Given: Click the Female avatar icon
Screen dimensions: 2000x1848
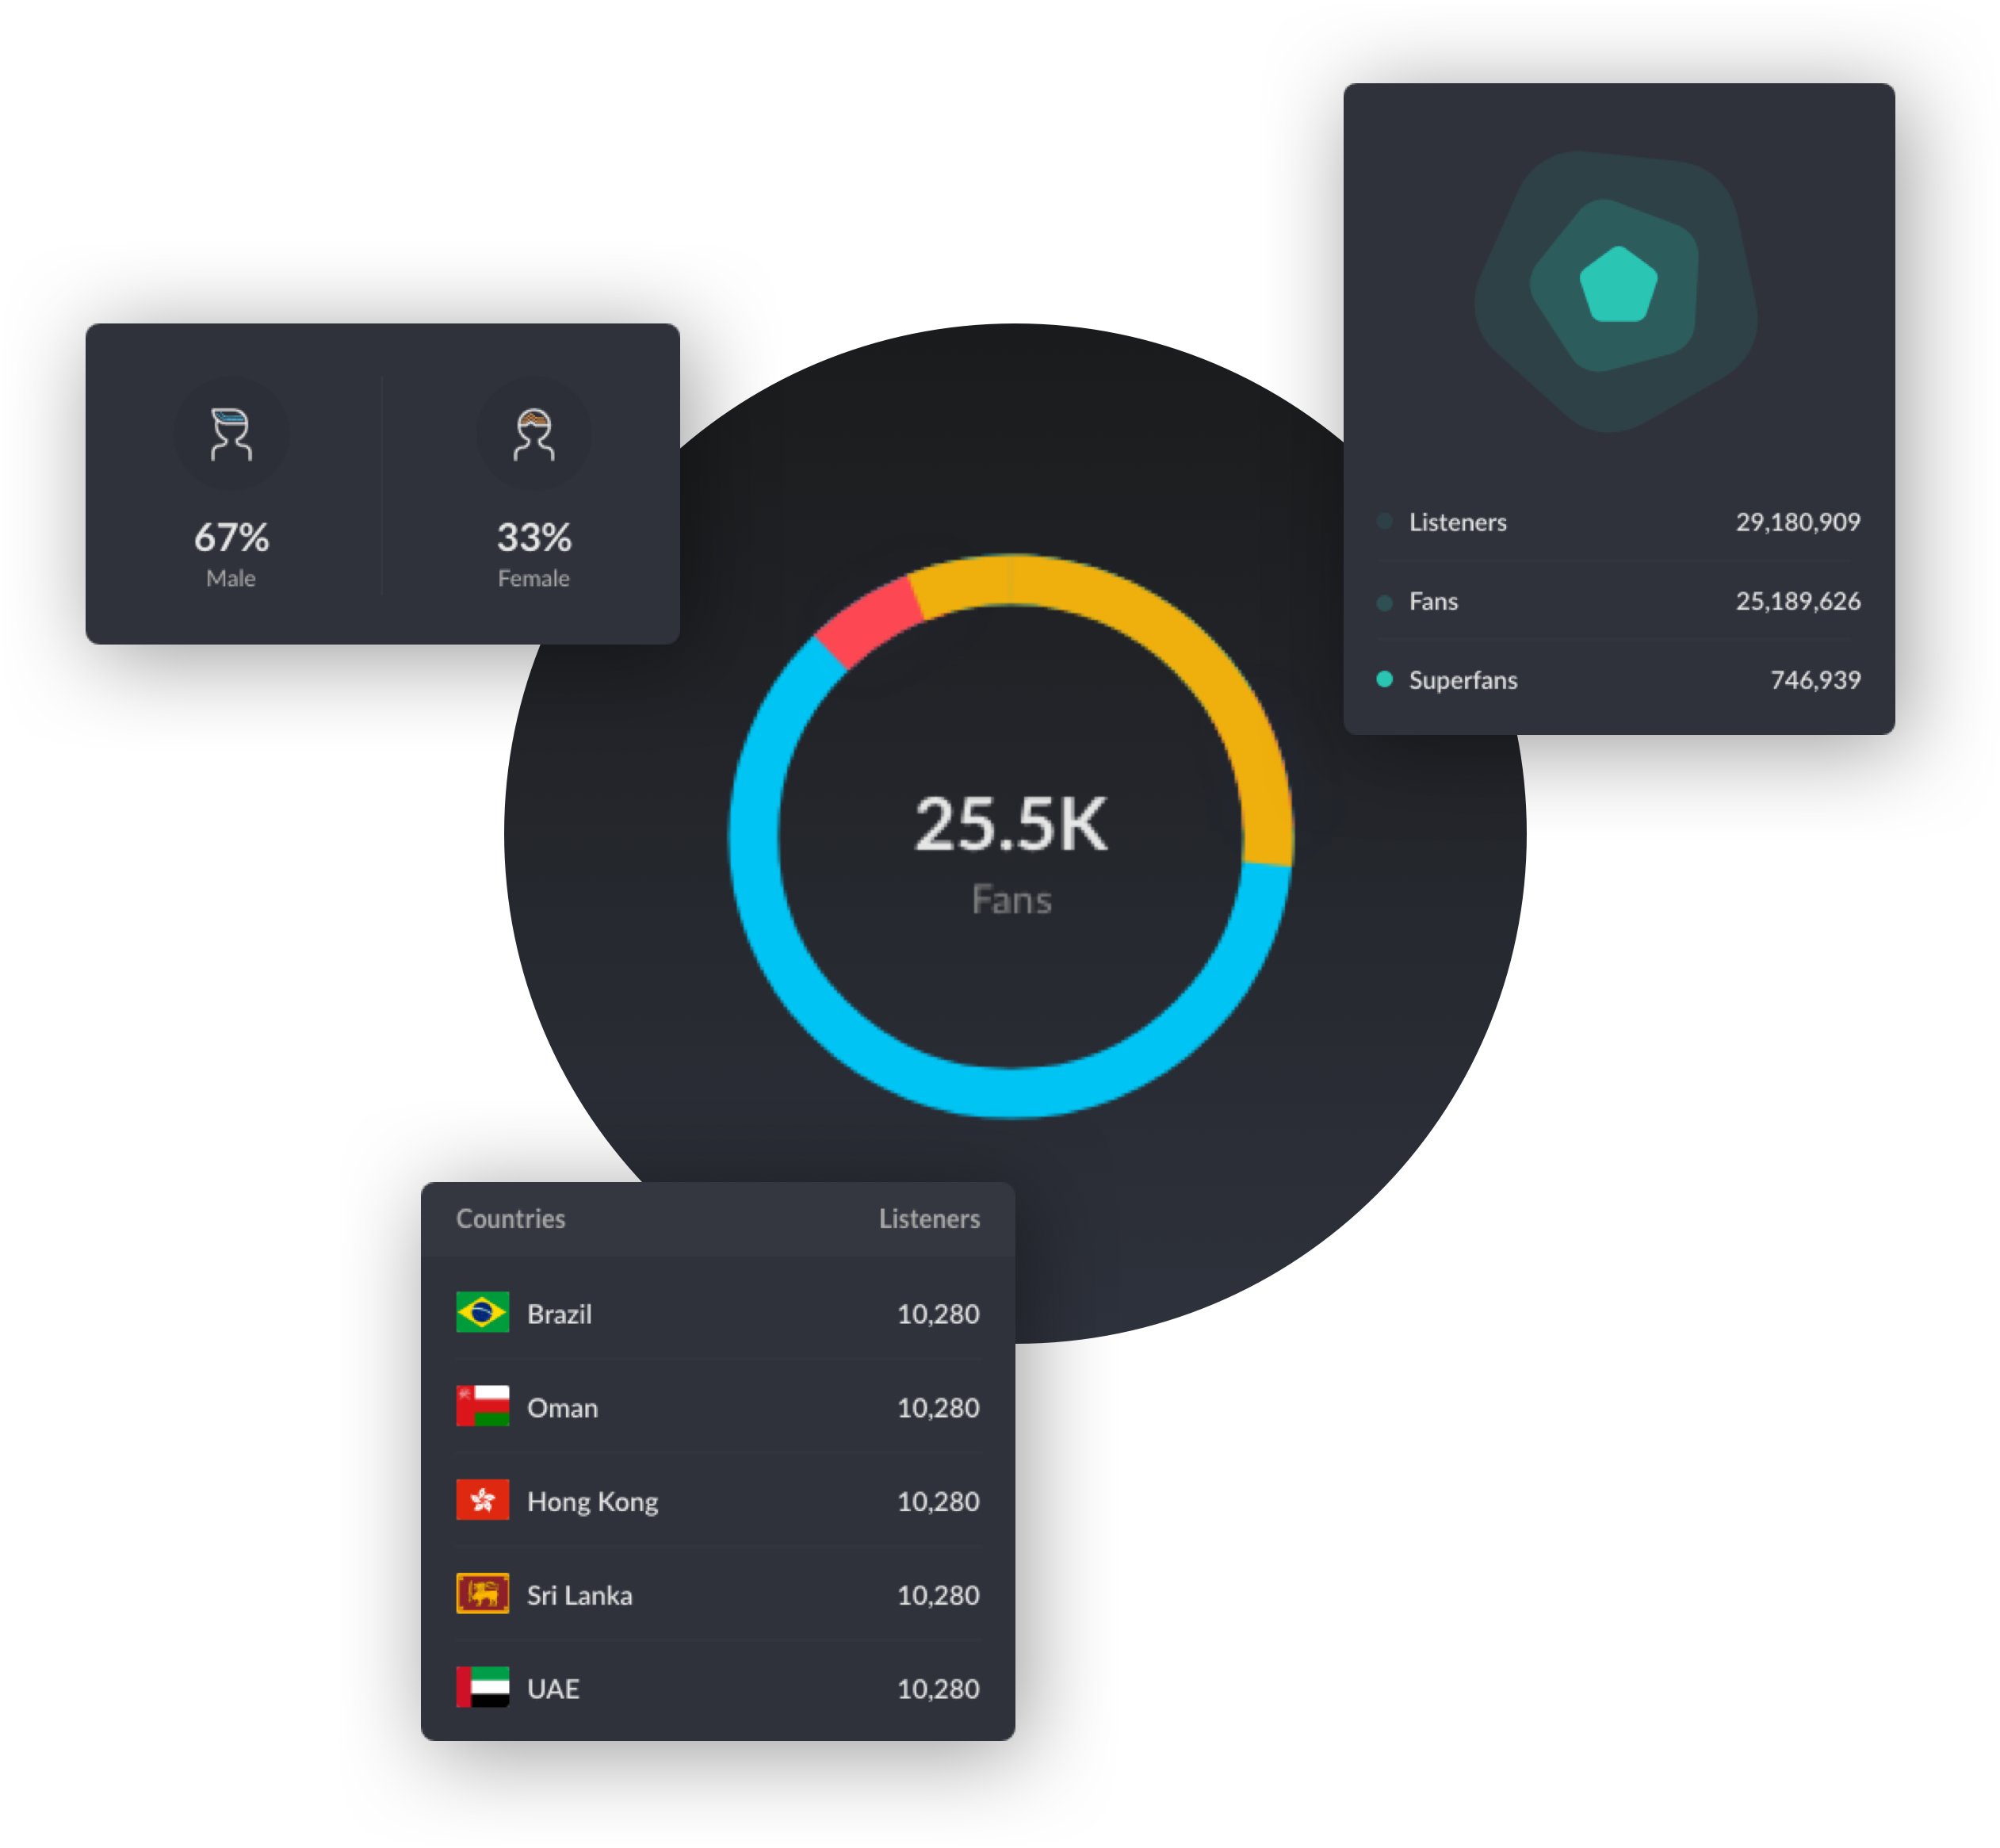Looking at the screenshot, I should (533, 434).
